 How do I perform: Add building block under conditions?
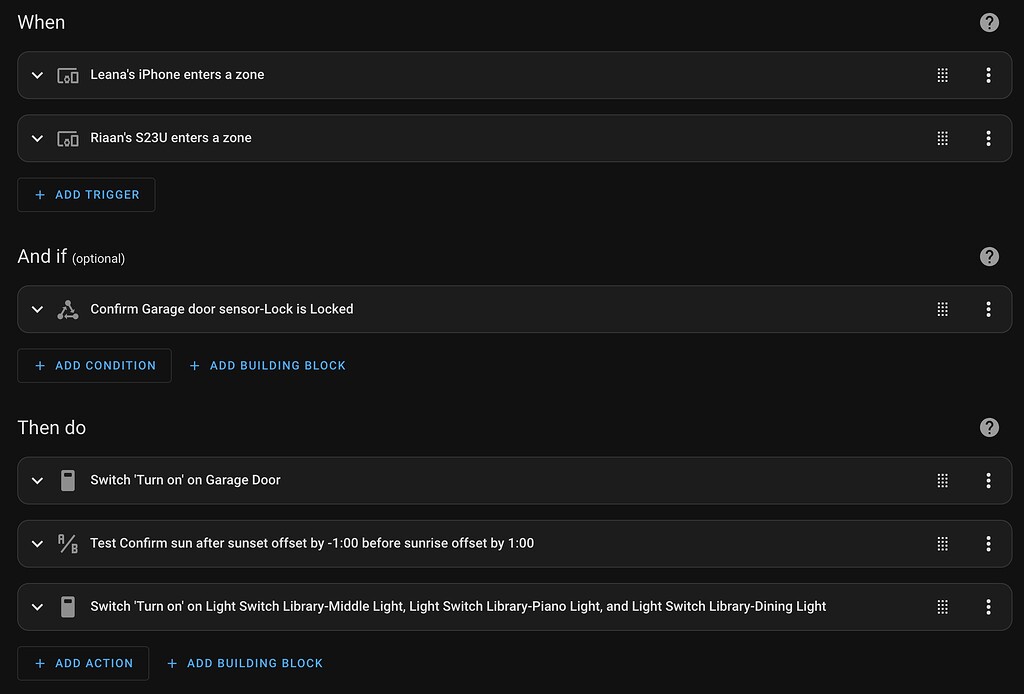(x=267, y=366)
